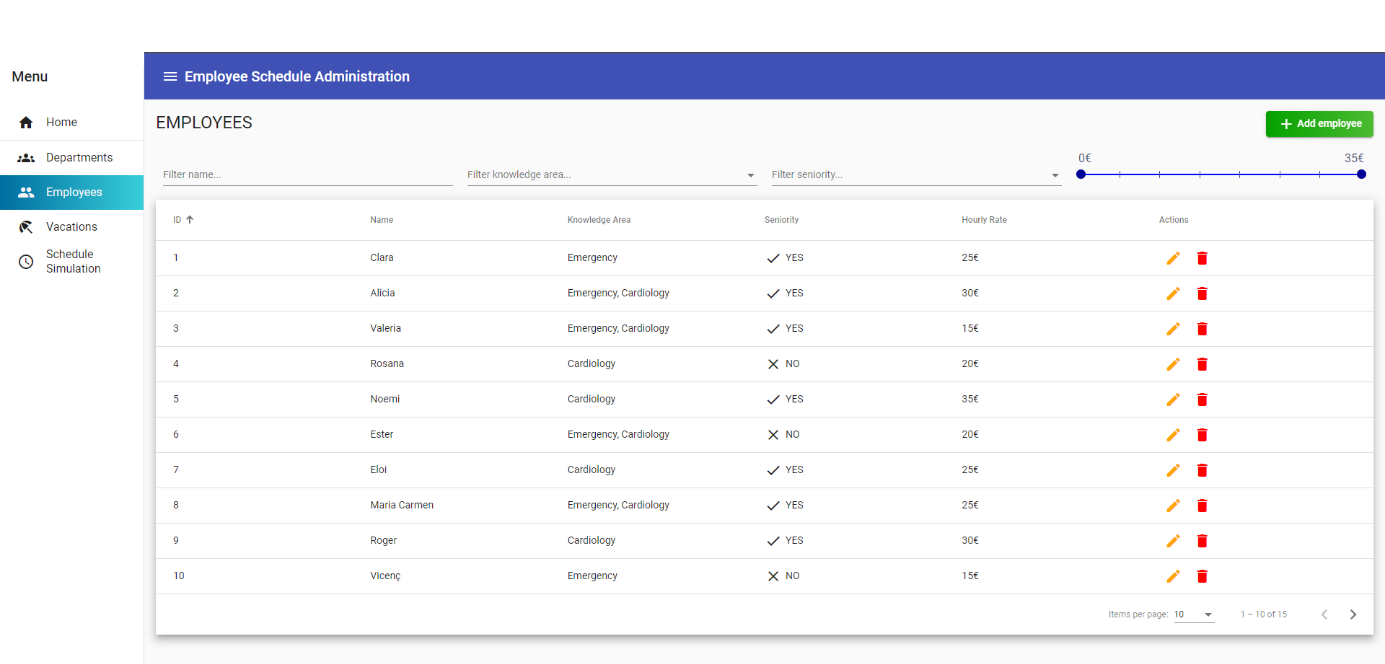The image size is (1385, 664).
Task: Delete Eloi using the trash icon
Action: tap(1202, 470)
